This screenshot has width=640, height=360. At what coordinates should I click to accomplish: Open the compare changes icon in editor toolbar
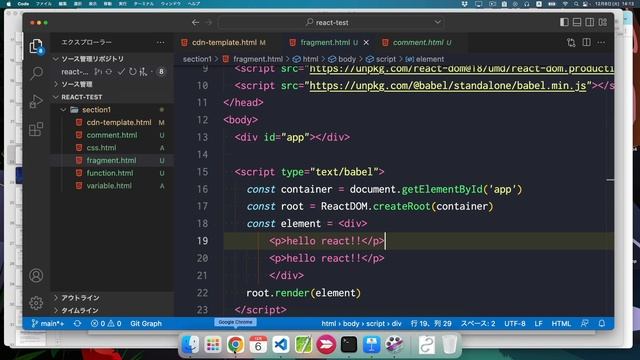click(571, 42)
